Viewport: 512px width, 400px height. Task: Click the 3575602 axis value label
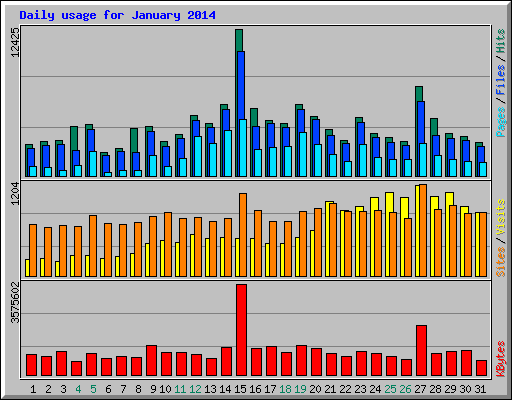(x=15, y=303)
